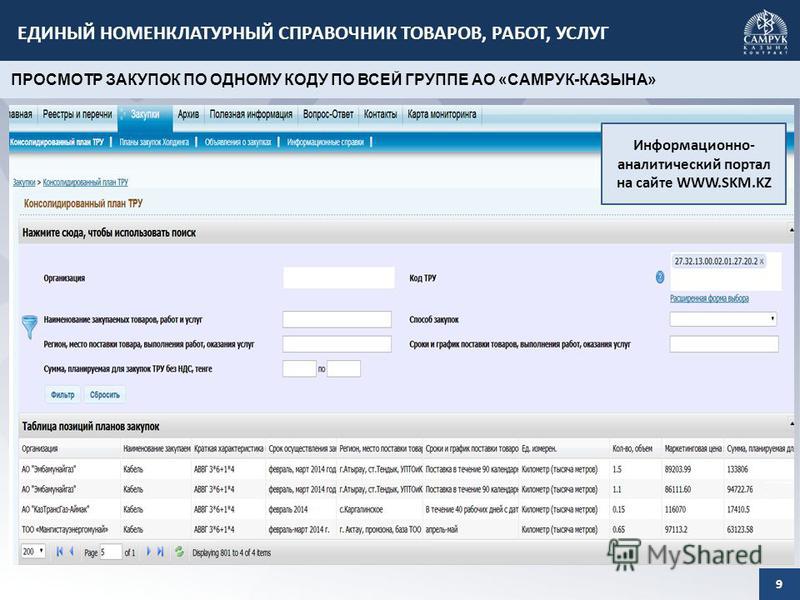Refresh the table with green icon
Viewport: 800px width, 600px height.
click(179, 552)
